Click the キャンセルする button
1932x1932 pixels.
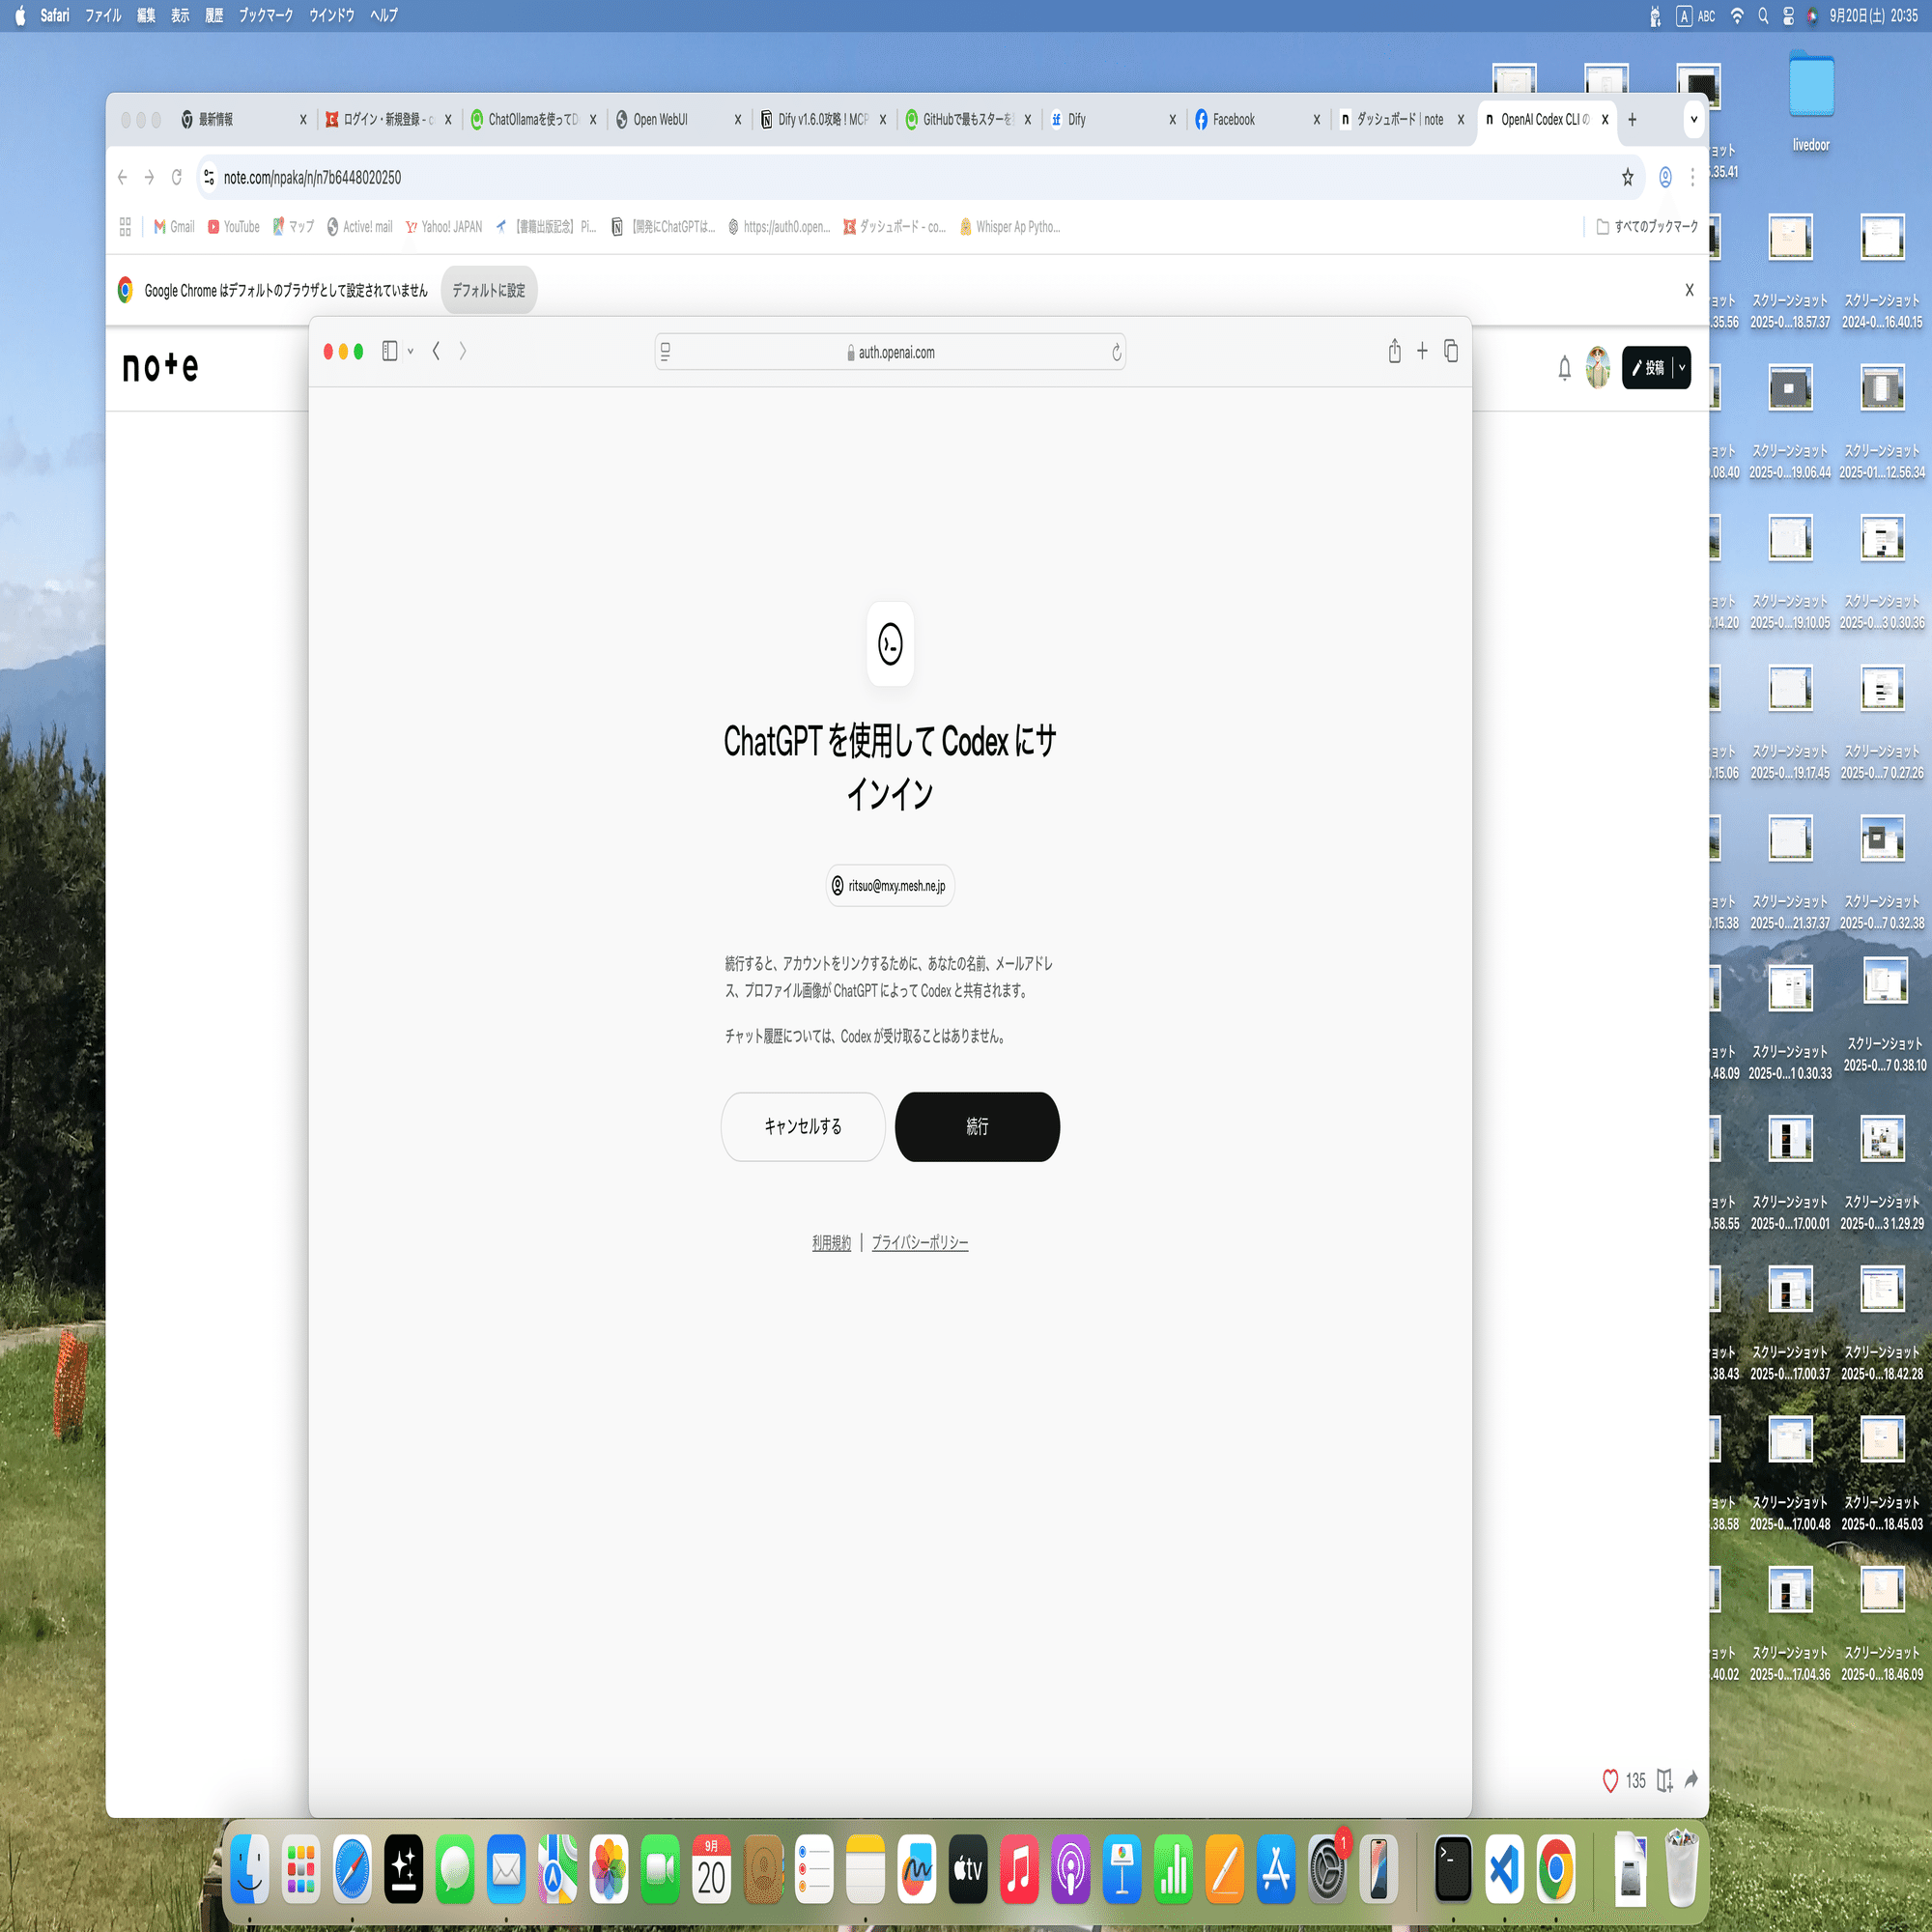point(802,1126)
